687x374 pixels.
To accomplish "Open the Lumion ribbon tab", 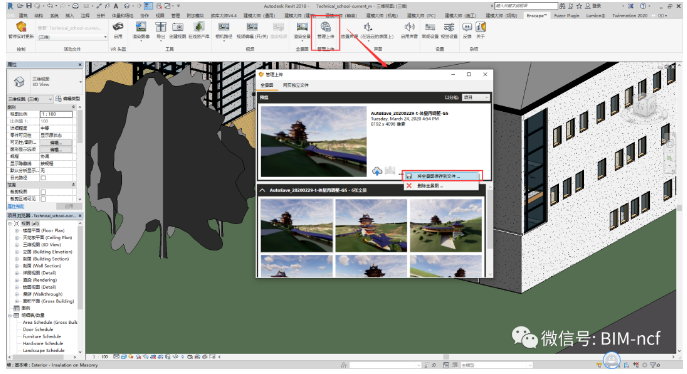I will [595, 15].
